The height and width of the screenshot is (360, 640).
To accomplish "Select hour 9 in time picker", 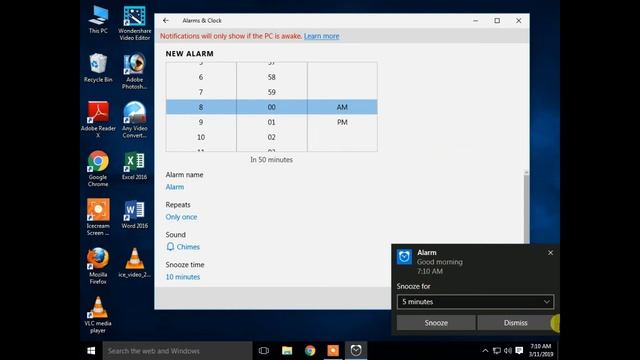I will tap(201, 122).
